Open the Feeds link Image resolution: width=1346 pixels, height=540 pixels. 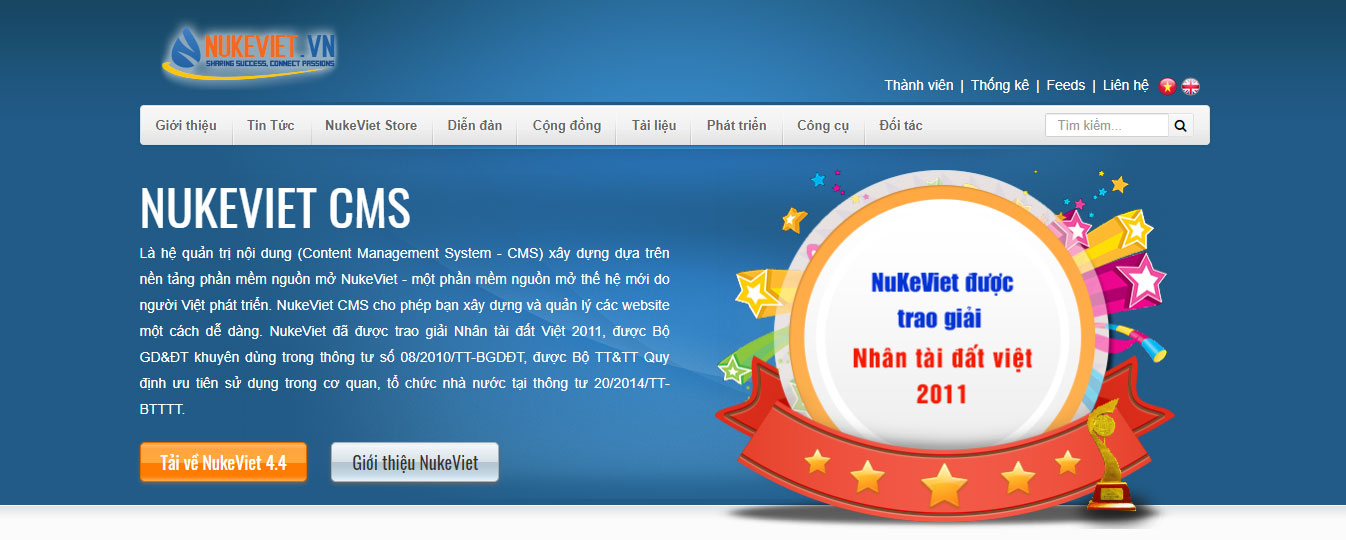click(x=1066, y=85)
